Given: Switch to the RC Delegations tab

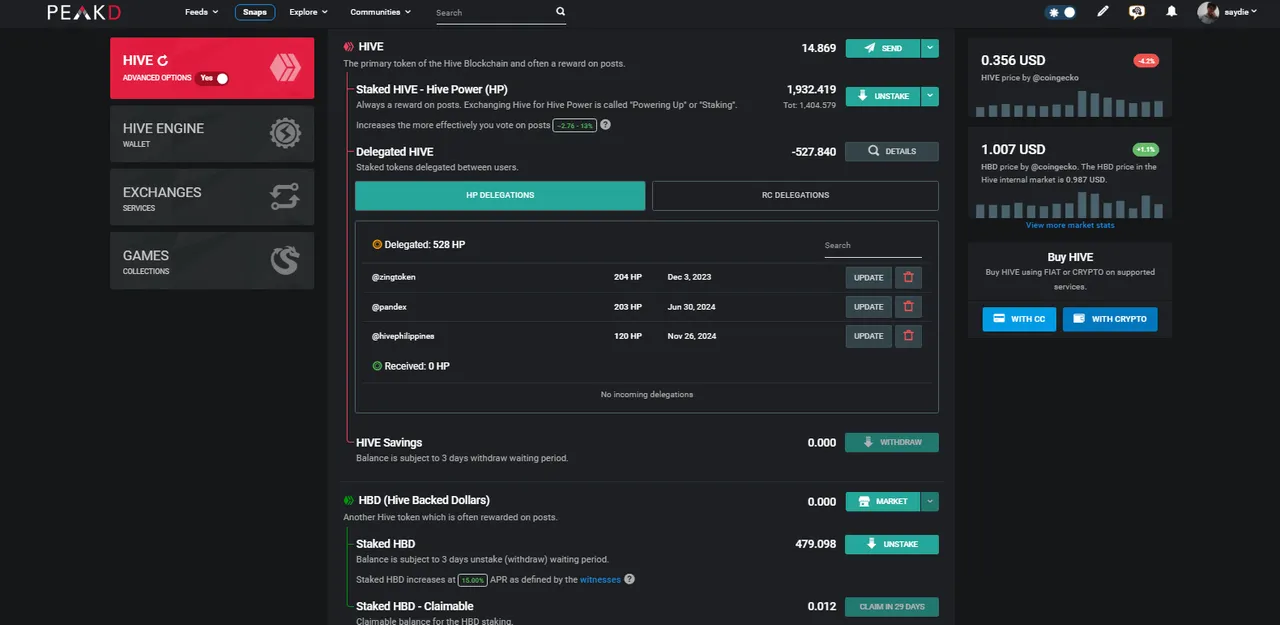Looking at the screenshot, I should [x=795, y=195].
